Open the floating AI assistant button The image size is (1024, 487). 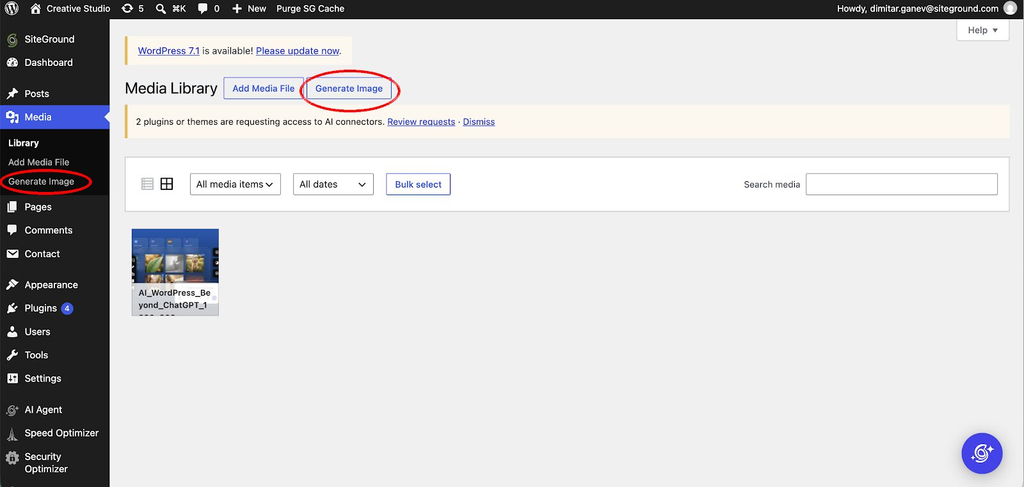(982, 453)
